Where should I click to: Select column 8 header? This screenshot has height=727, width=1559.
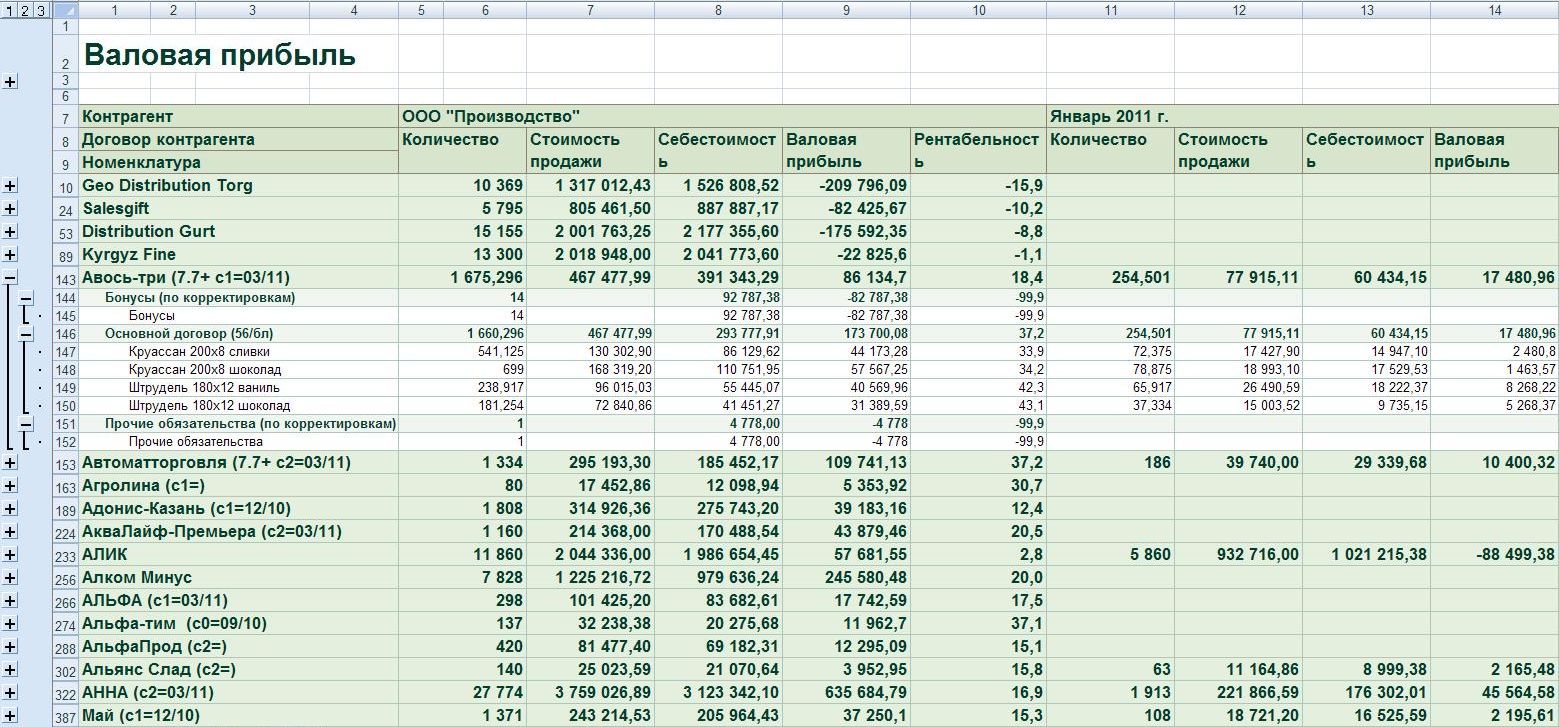[718, 10]
